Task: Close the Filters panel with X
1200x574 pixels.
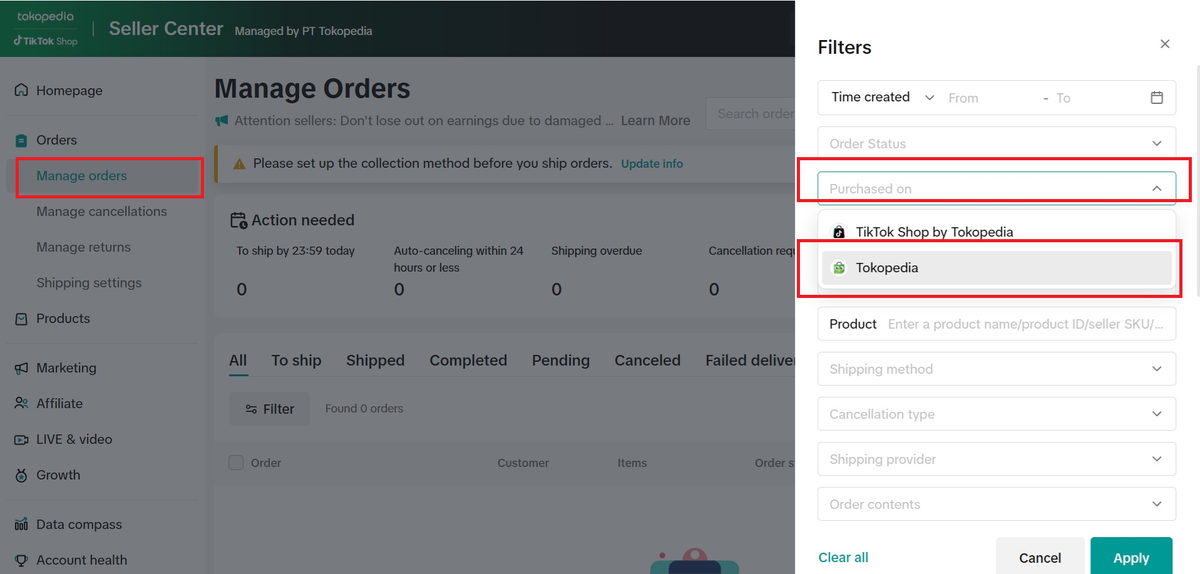Action: pos(1164,44)
